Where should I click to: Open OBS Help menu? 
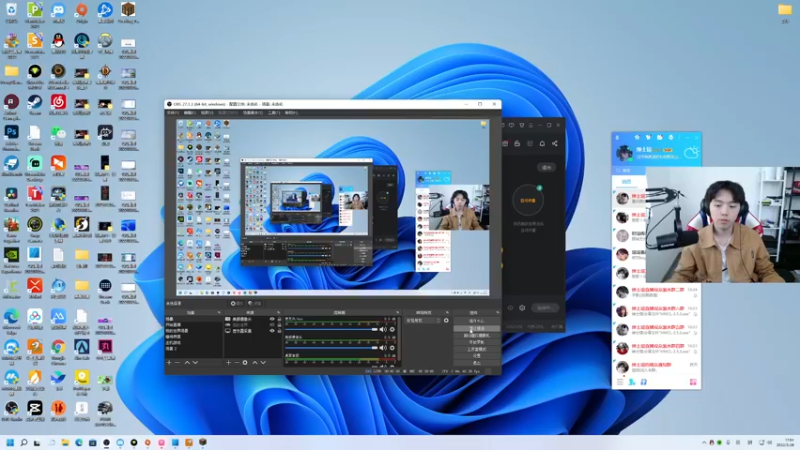[291, 113]
